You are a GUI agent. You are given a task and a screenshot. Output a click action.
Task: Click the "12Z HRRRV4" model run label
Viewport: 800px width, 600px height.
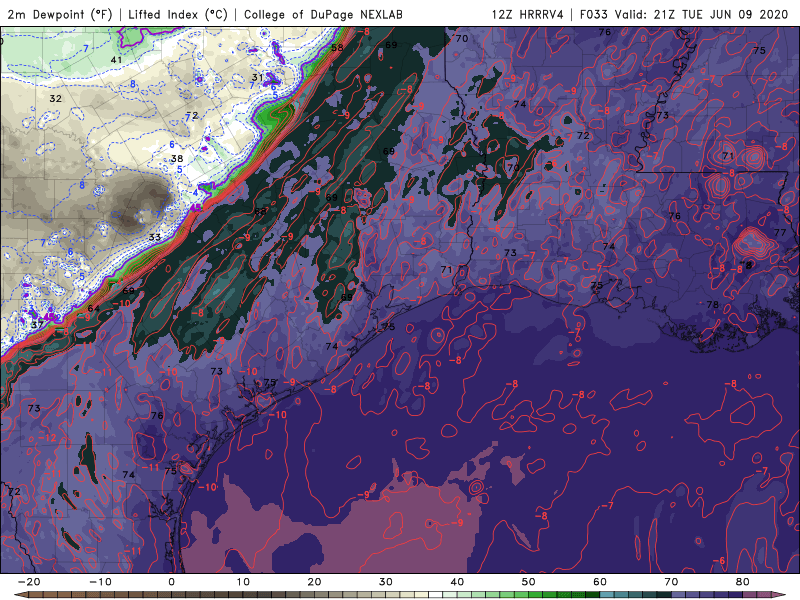click(528, 14)
